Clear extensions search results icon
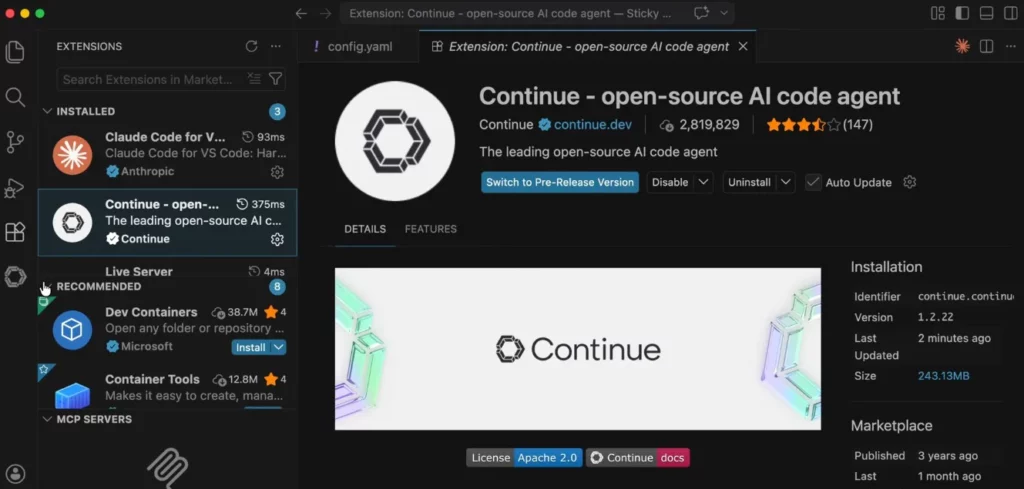Screen dimensions: 1024x489 pos(254,79)
